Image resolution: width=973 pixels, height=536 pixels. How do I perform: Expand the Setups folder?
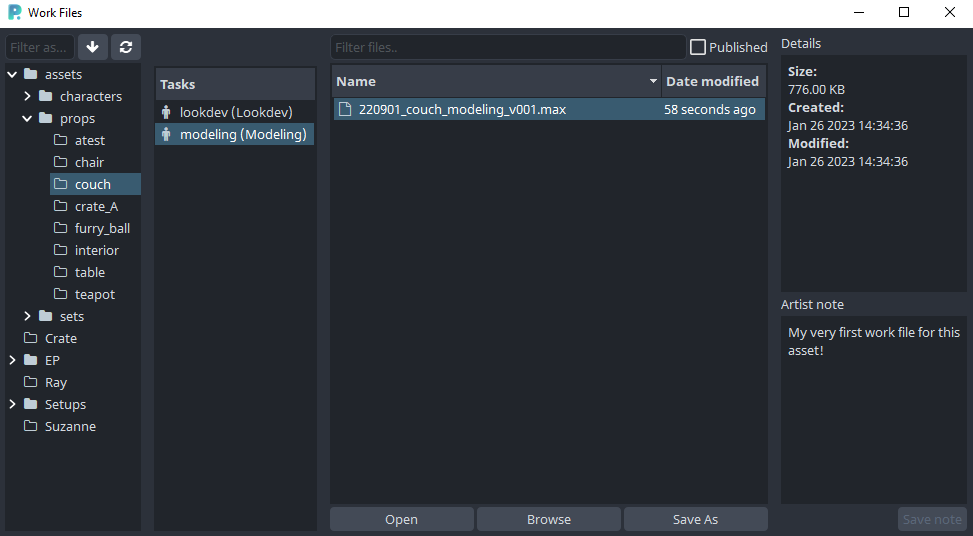tap(13, 404)
